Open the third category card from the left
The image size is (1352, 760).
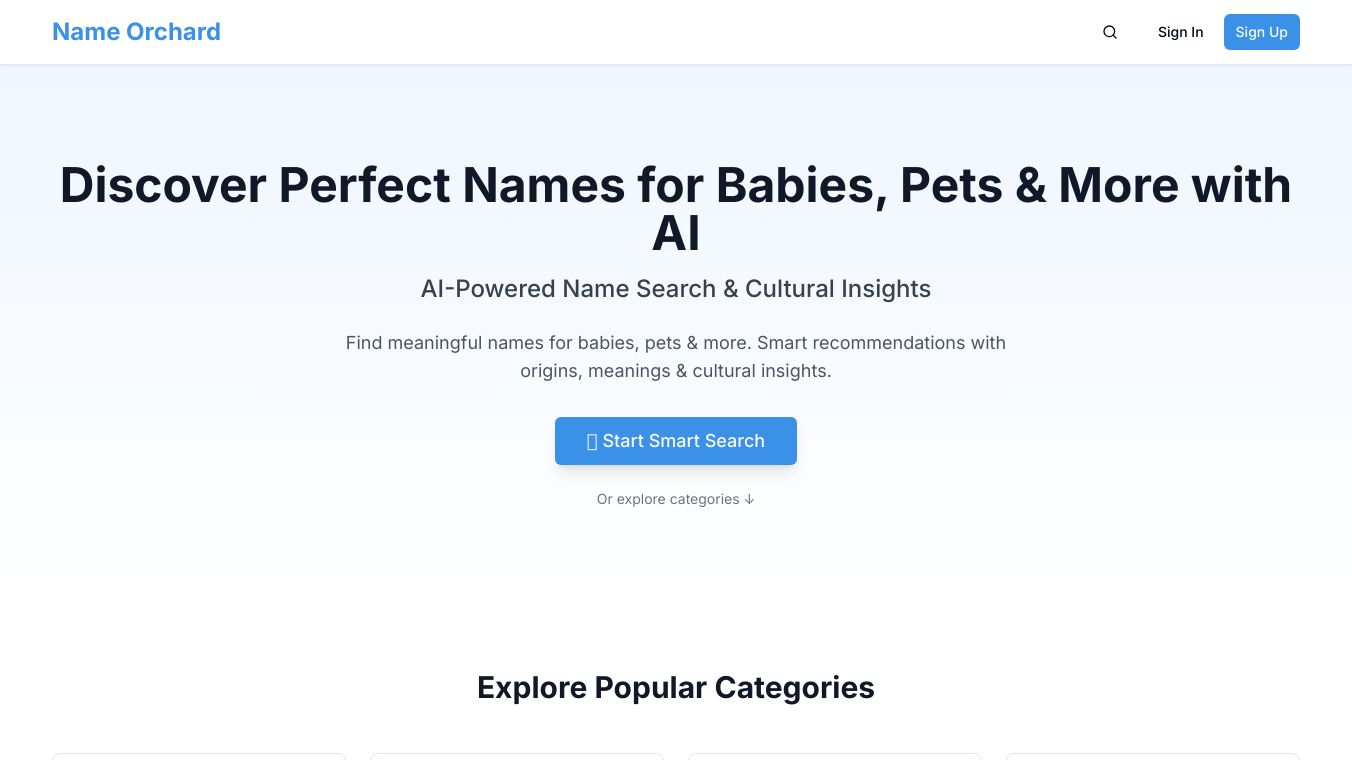(x=835, y=756)
